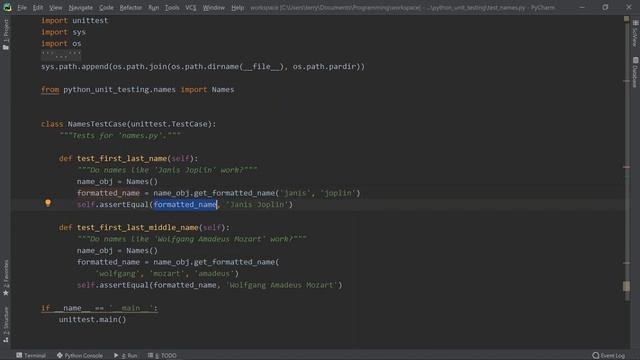This screenshot has width=640, height=360.
Task: Open the Structure tool window
Action: 6,324
